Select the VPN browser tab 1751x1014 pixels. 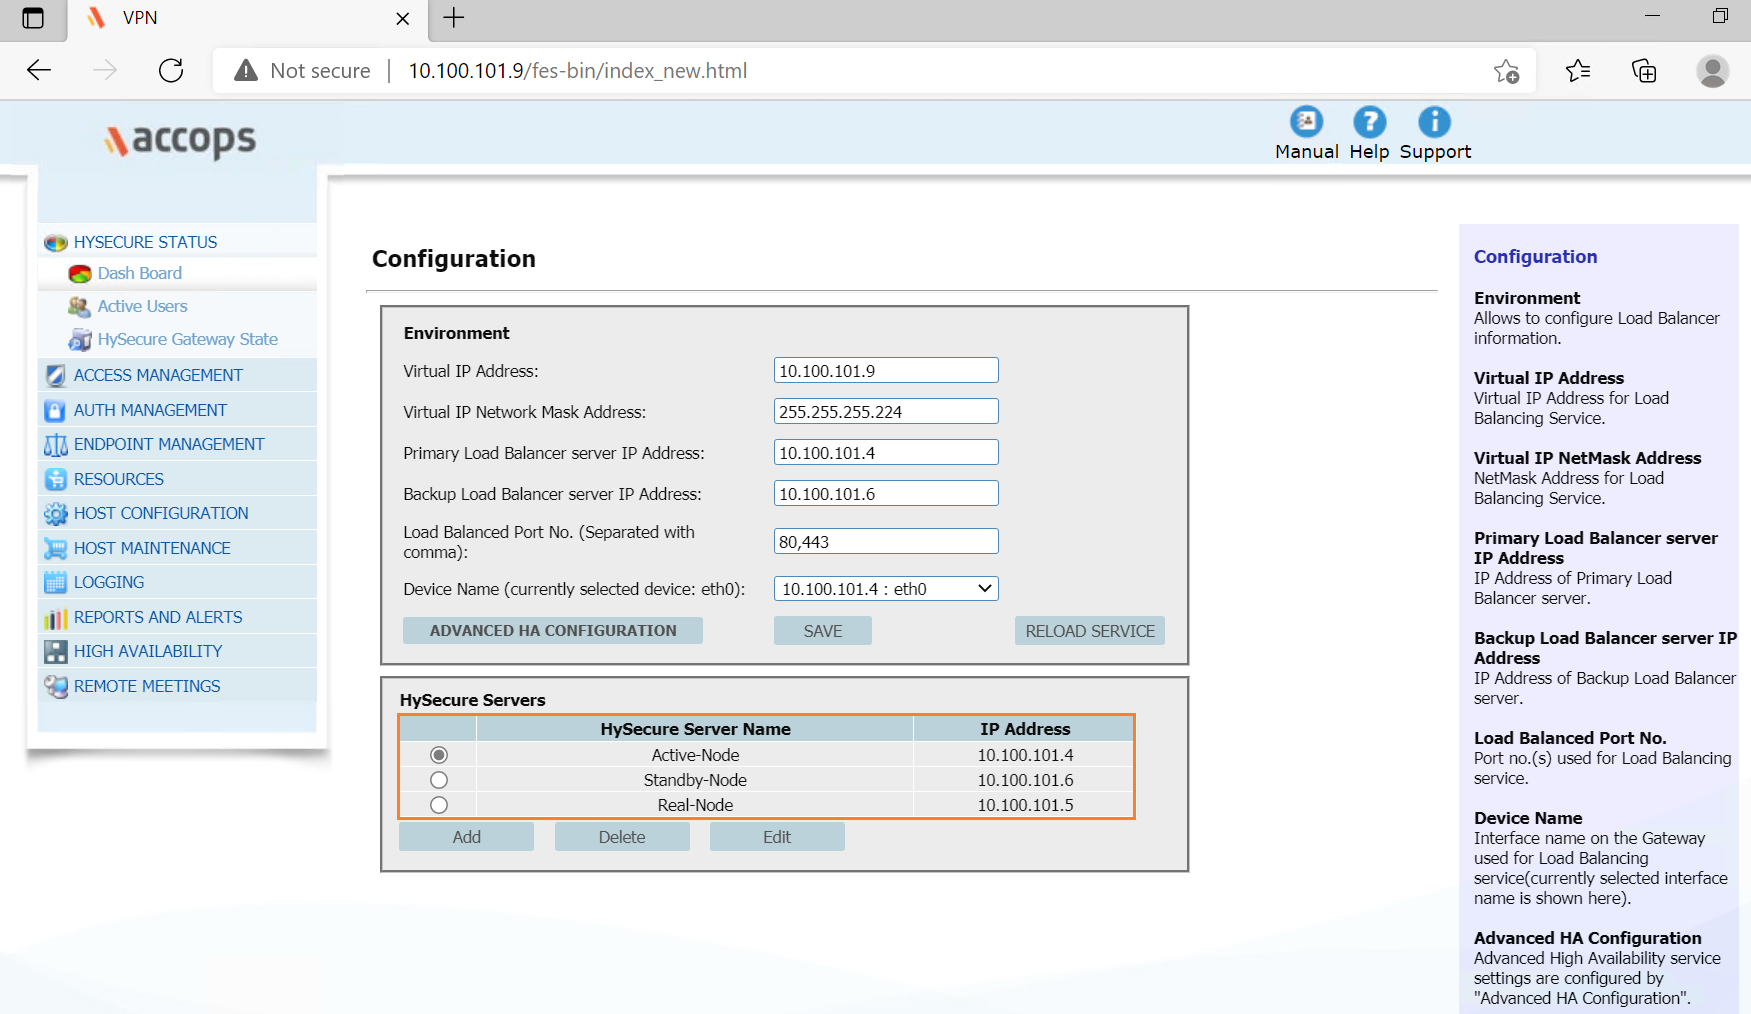[x=247, y=19]
